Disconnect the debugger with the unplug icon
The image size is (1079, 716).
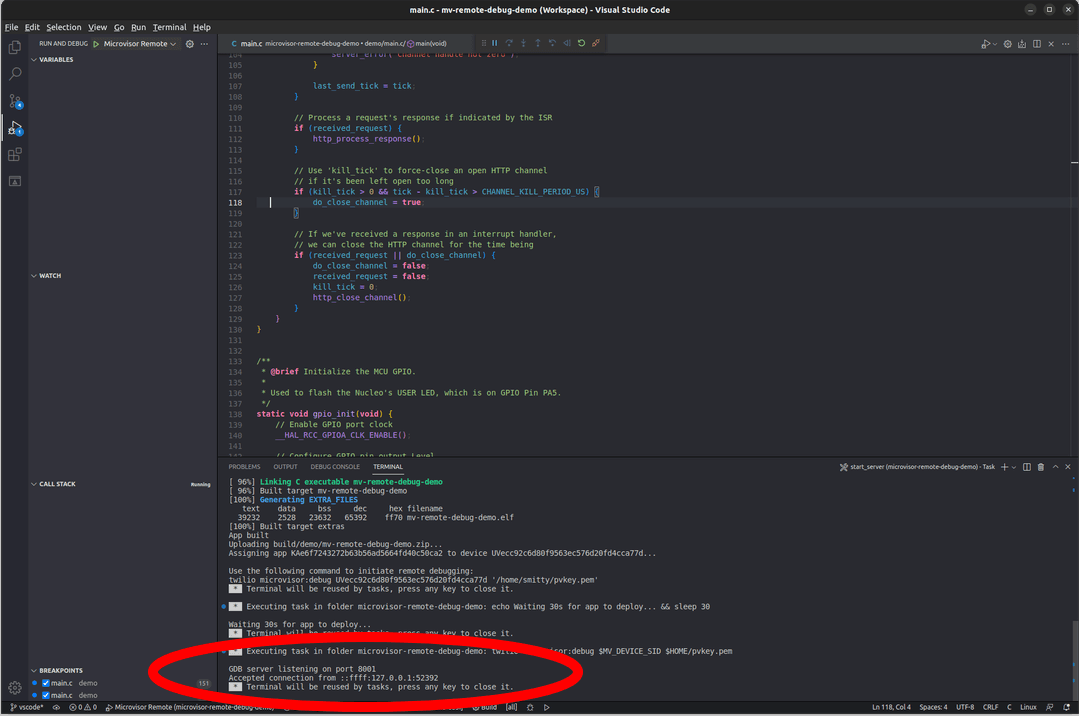coord(596,43)
